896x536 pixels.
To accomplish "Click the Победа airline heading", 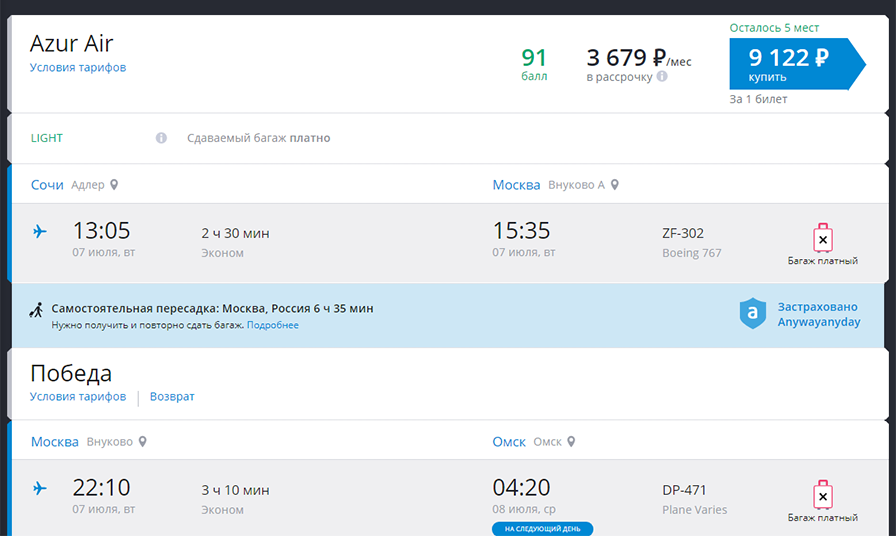I will pos(71,373).
